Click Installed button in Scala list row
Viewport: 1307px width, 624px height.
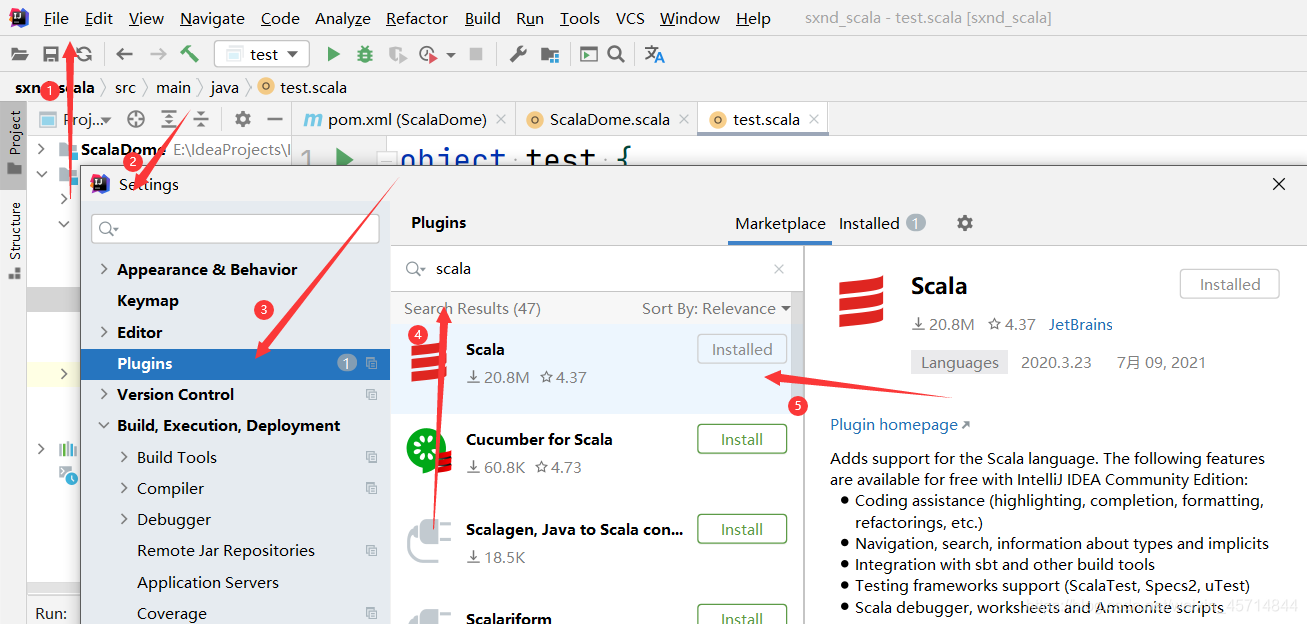pos(742,349)
